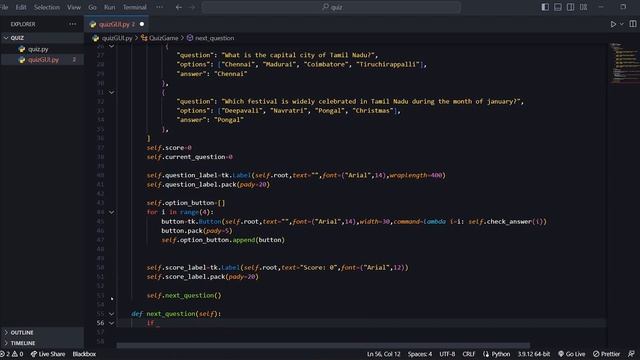Go forward with the right arrow
This screenshot has height=360, width=640.
192,7
